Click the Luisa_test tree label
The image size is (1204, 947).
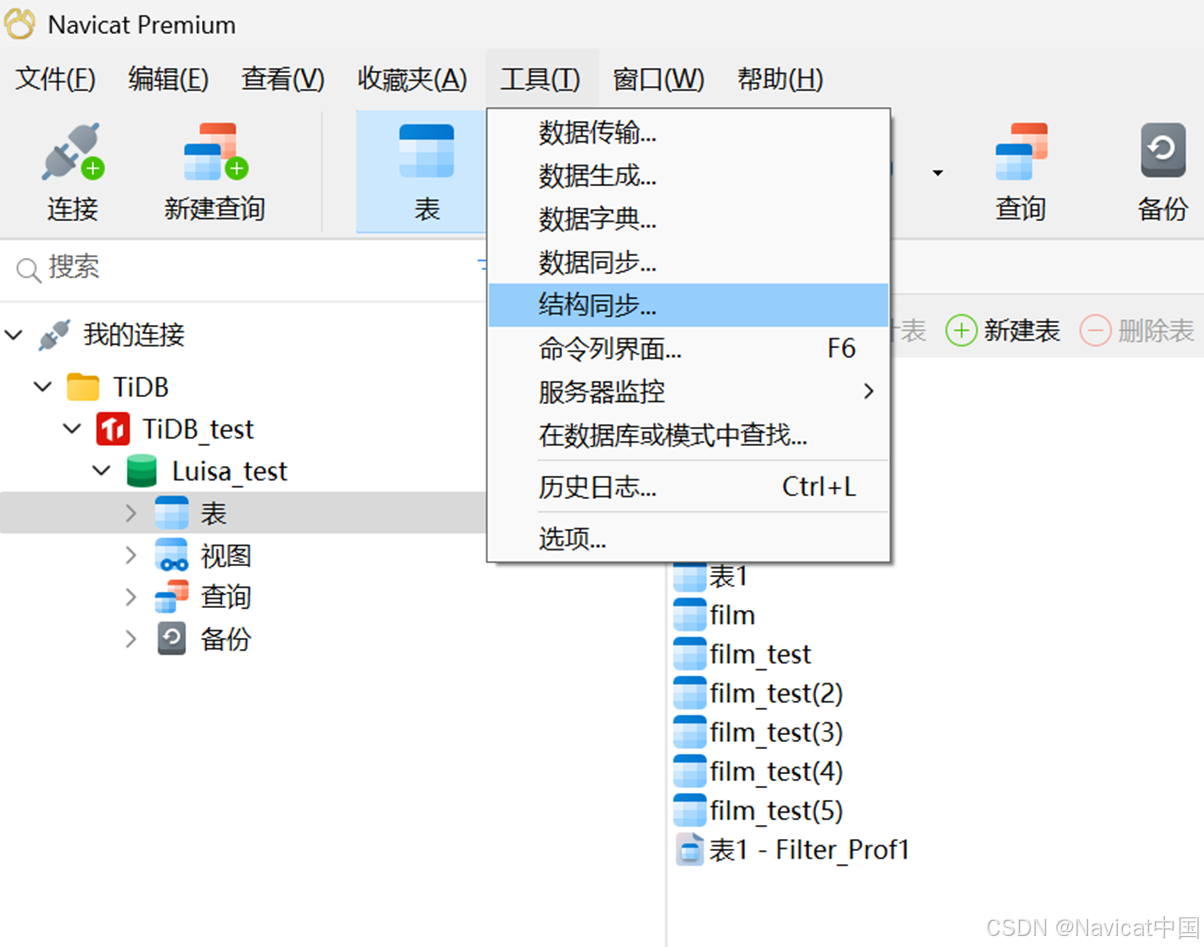(230, 471)
